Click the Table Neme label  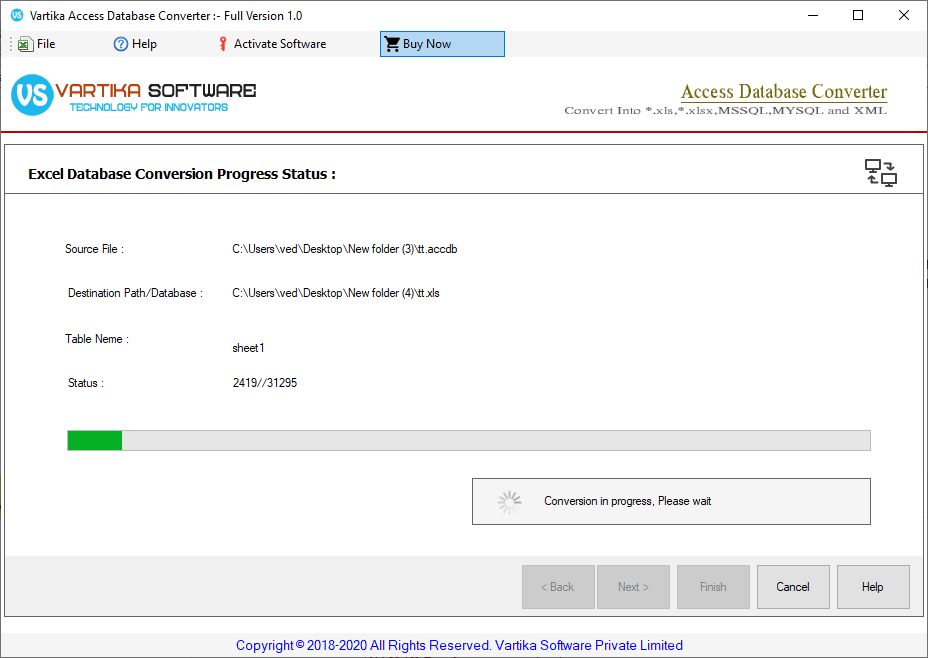[x=96, y=339]
